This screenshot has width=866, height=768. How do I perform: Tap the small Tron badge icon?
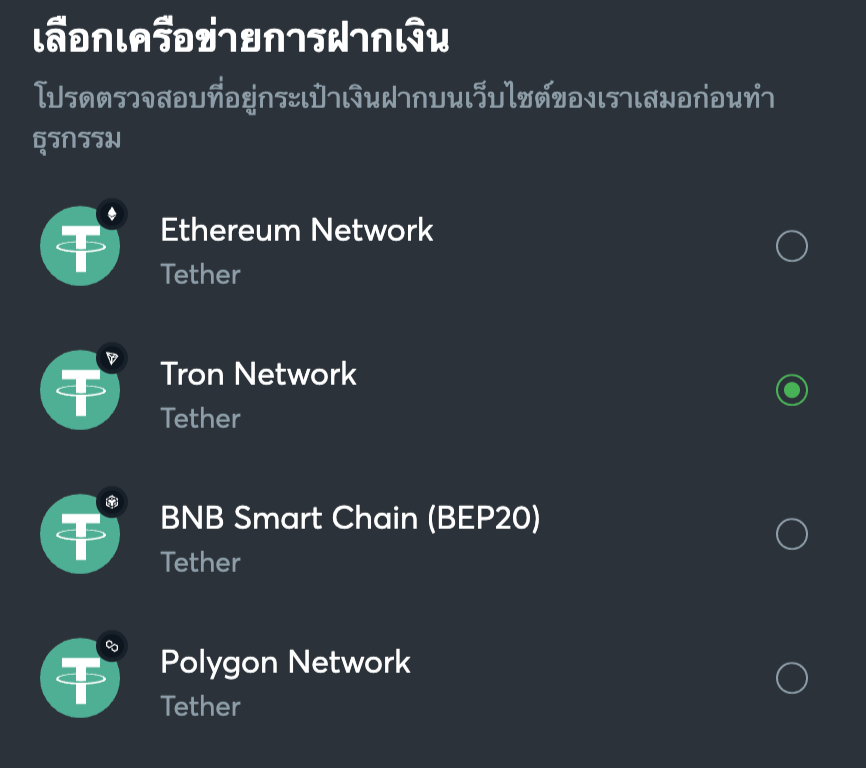tap(112, 358)
